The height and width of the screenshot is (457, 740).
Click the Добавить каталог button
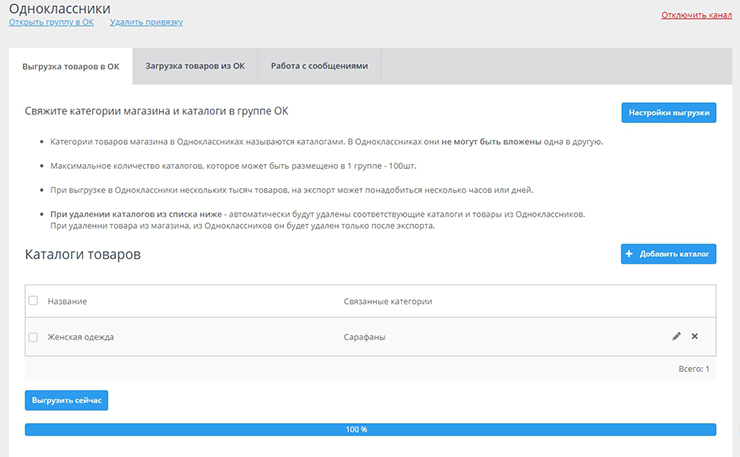click(668, 254)
